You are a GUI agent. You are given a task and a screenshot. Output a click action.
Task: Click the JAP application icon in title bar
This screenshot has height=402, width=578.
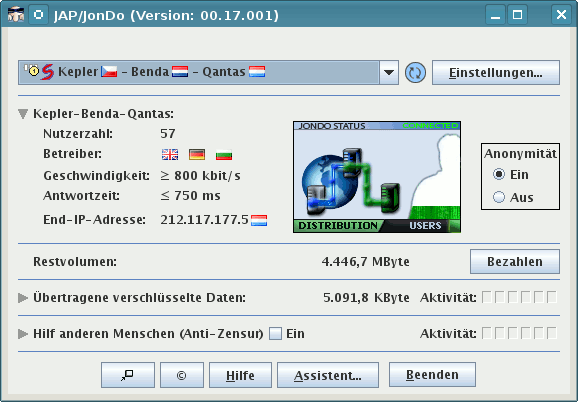pos(16,15)
